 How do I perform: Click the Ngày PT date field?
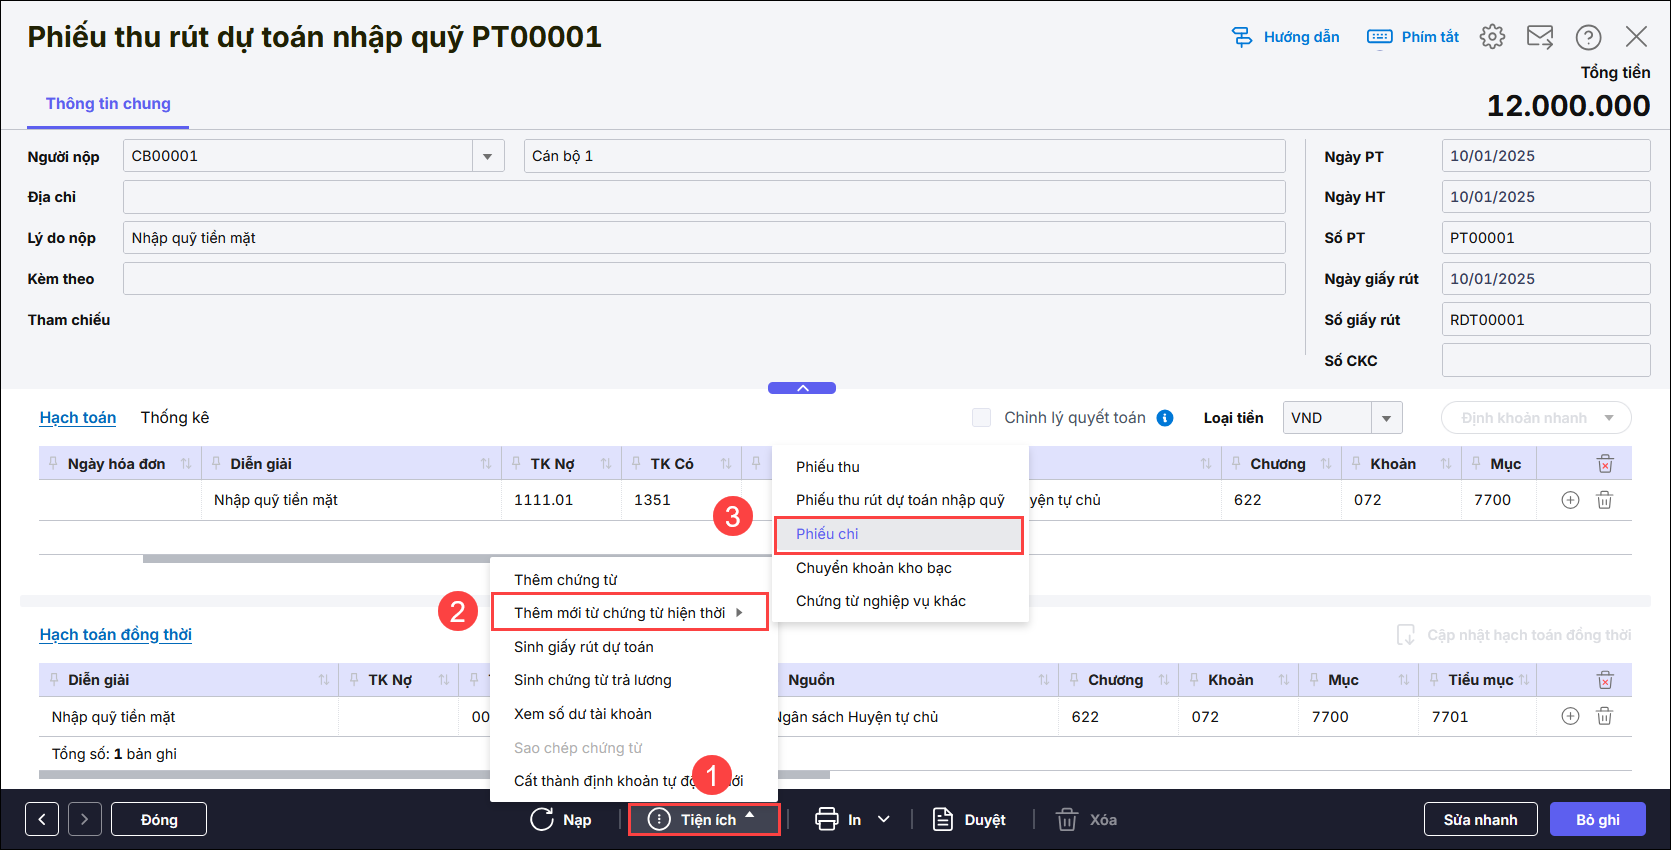click(x=1546, y=156)
